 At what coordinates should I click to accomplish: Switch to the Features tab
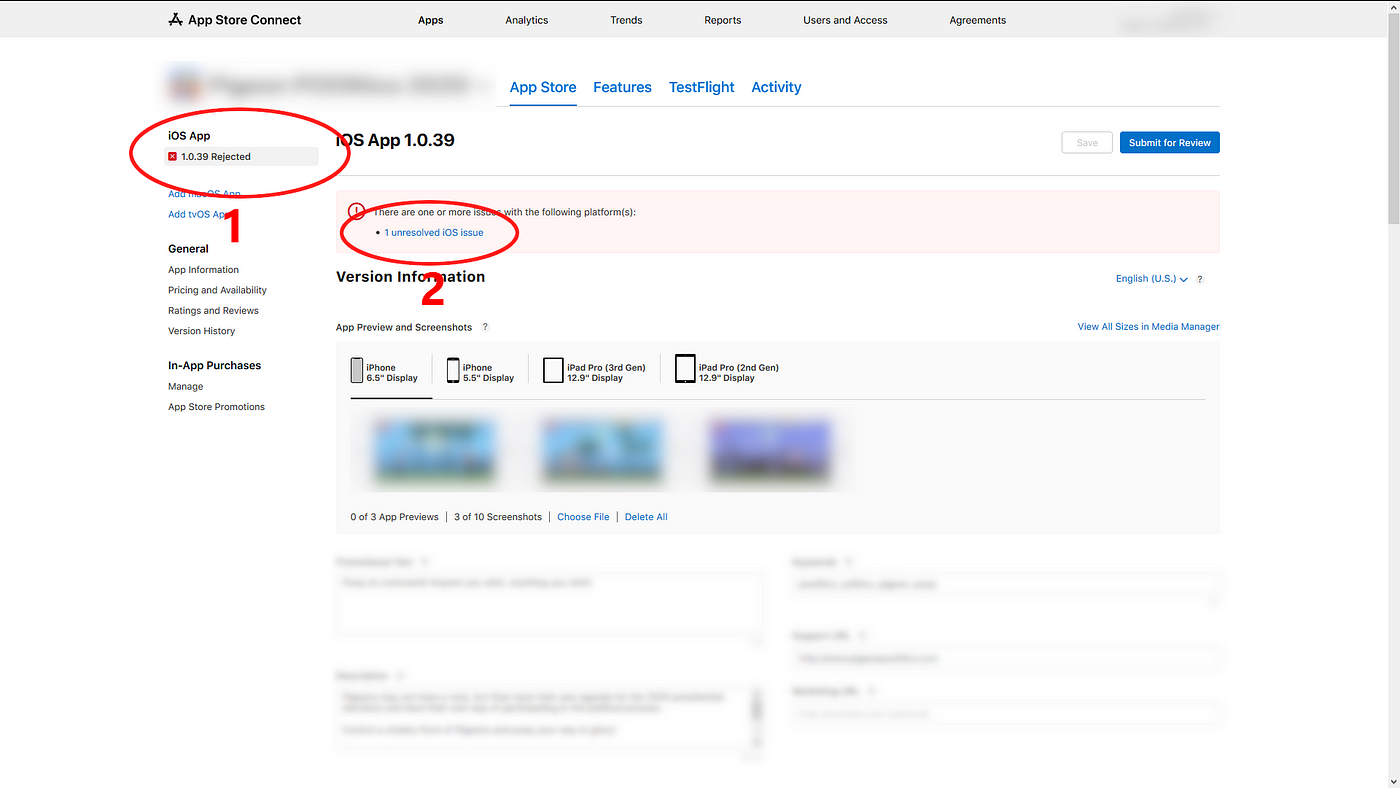(622, 87)
